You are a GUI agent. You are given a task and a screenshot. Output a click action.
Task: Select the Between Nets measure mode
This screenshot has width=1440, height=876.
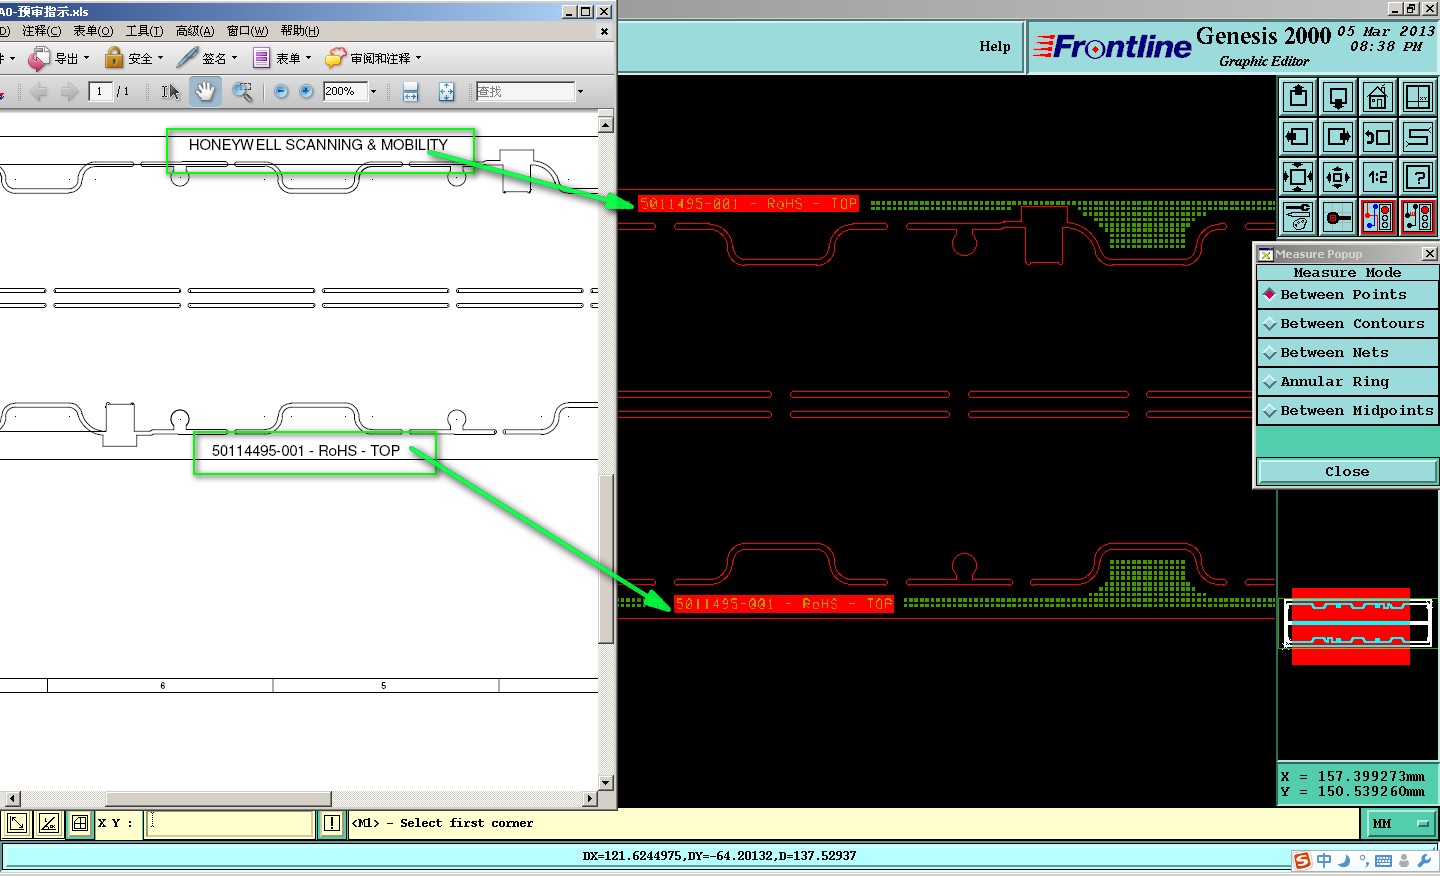(1347, 352)
